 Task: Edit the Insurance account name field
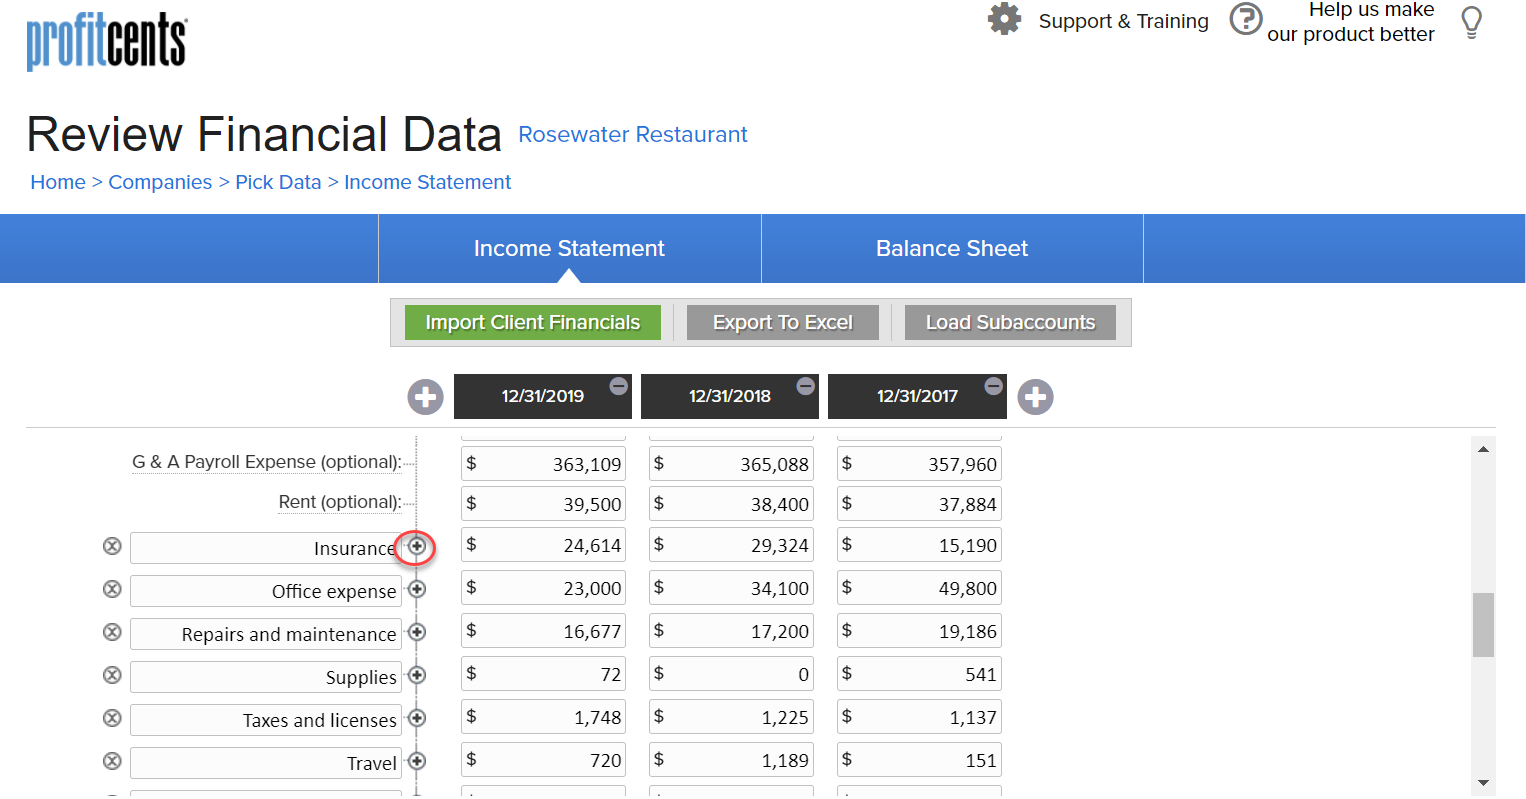tap(266, 548)
